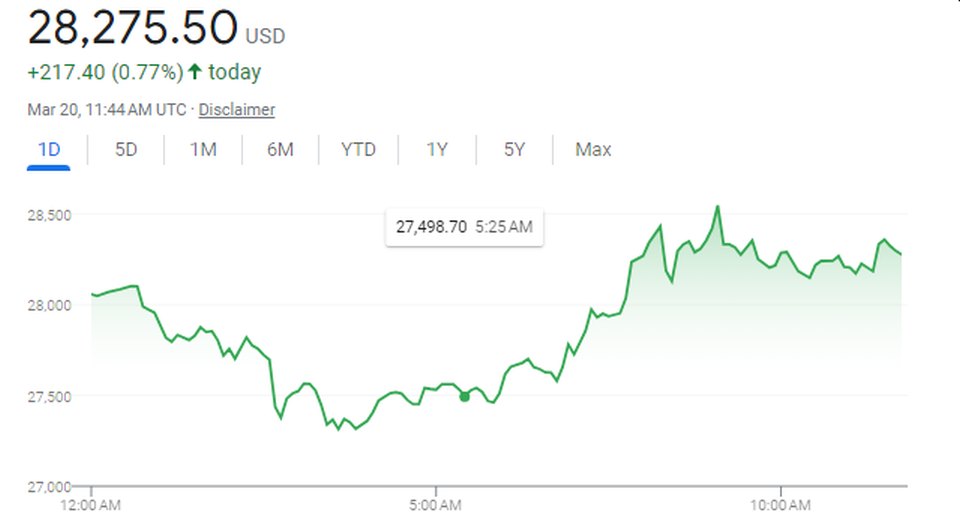This screenshot has height=525, width=960.
Task: Show the 6M price history tab
Action: (x=280, y=150)
